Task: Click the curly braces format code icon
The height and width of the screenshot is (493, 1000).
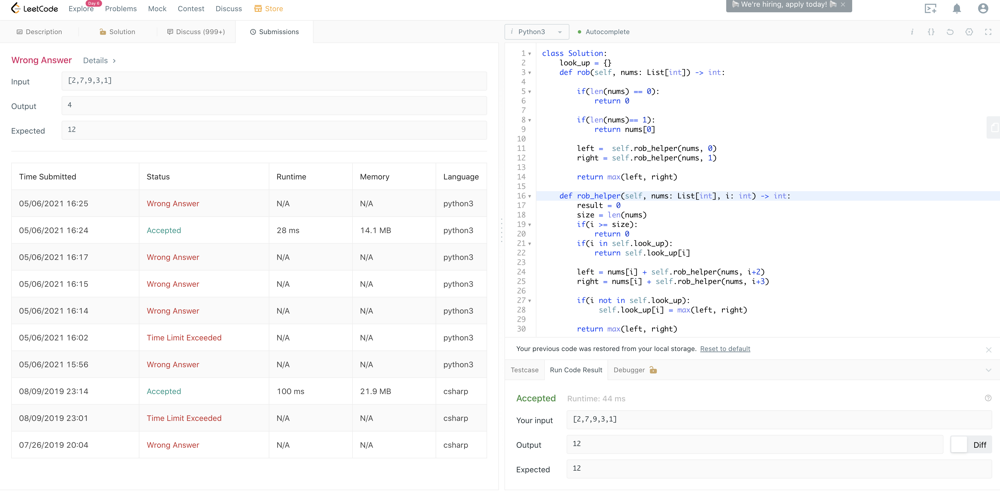Action: click(x=930, y=32)
